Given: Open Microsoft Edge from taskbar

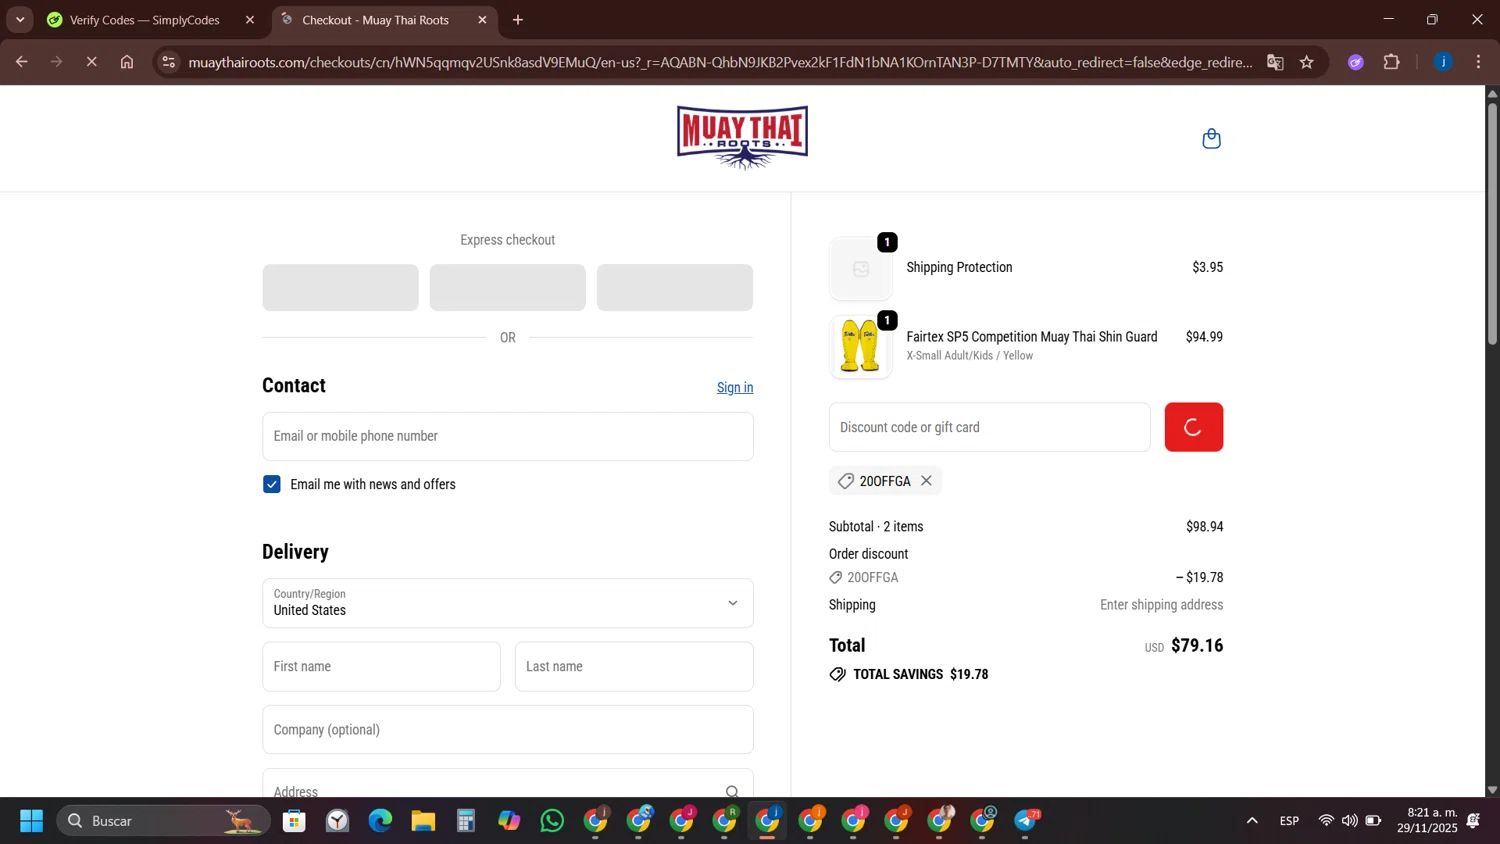Looking at the screenshot, I should click(380, 821).
